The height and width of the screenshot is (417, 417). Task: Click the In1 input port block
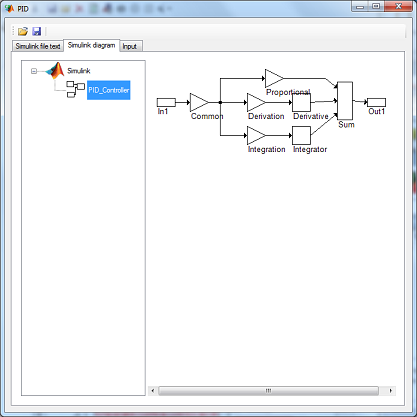166,102
